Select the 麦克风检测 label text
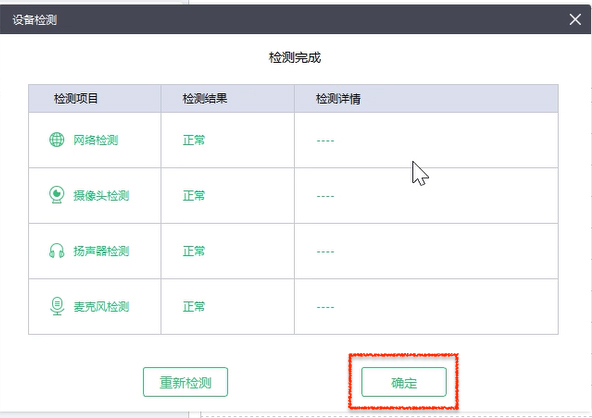Image resolution: width=592 pixels, height=418 pixels. point(101,307)
